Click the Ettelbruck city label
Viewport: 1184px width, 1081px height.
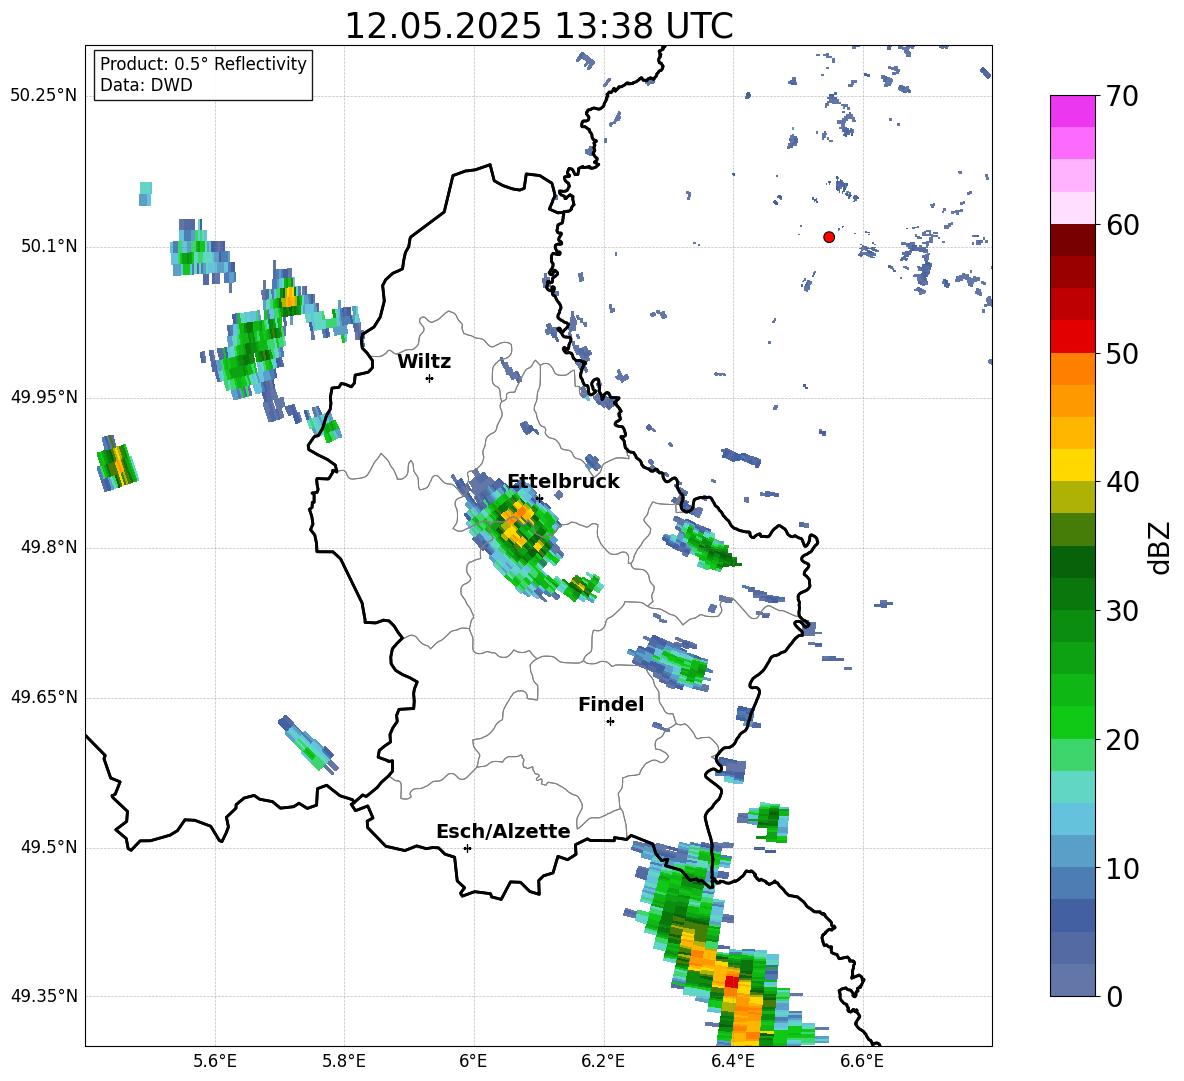pos(563,482)
